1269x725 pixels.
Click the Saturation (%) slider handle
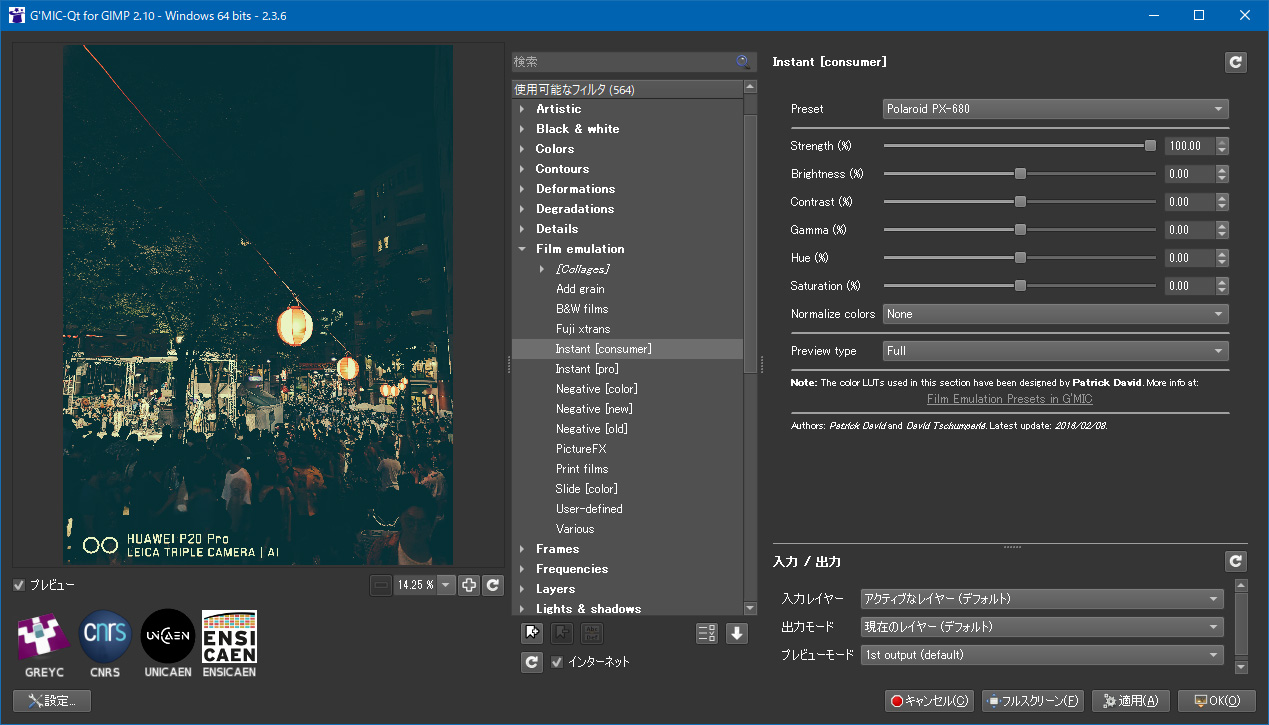coord(1020,286)
